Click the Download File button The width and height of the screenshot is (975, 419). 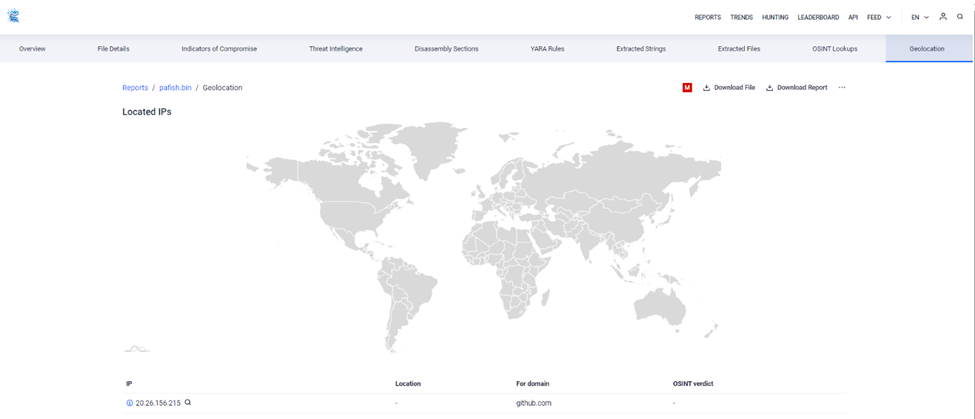click(729, 88)
